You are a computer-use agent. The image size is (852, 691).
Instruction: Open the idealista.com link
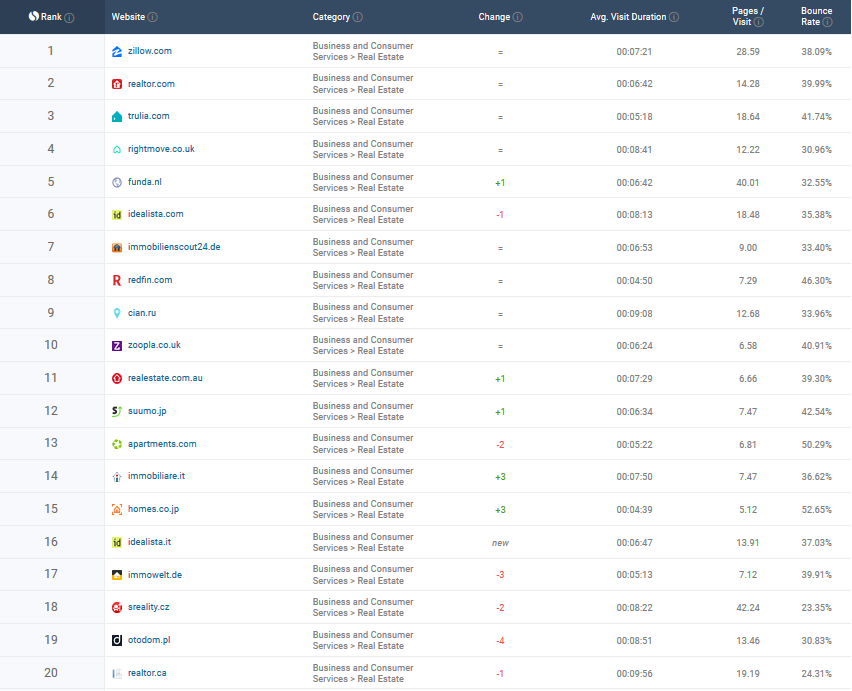[x=156, y=214]
